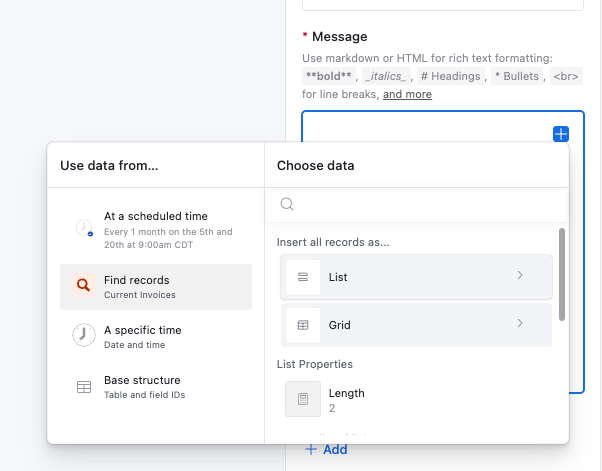Click the 'Date and time' subtitle
Viewport: 602px width, 471px height.
[134, 345]
